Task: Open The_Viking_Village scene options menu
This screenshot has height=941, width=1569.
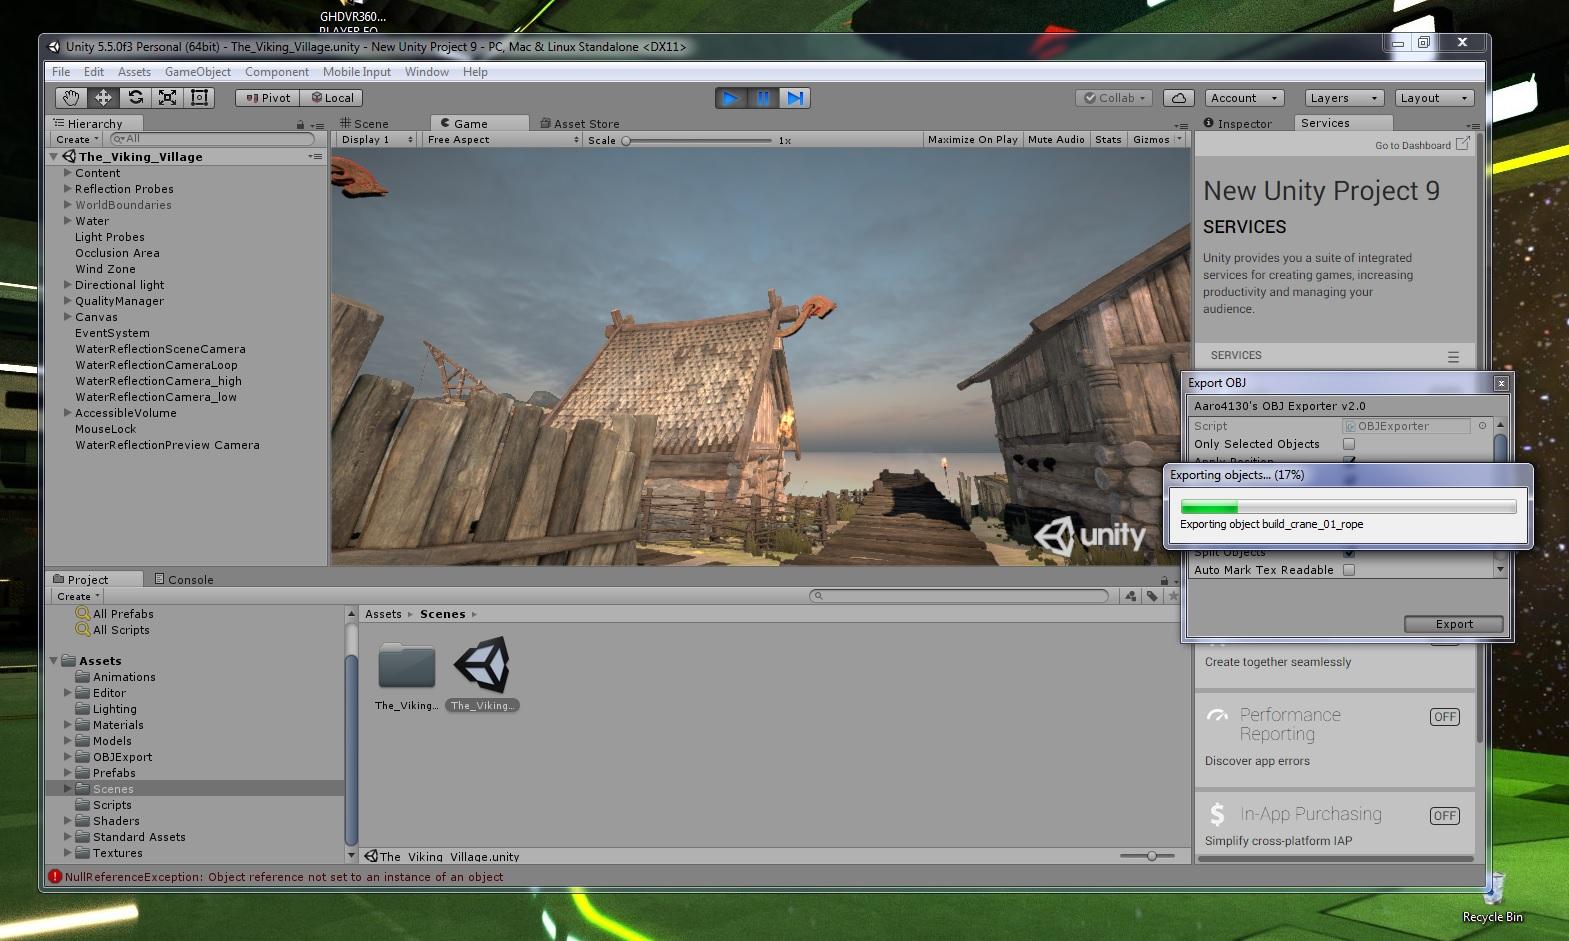Action: (315, 157)
